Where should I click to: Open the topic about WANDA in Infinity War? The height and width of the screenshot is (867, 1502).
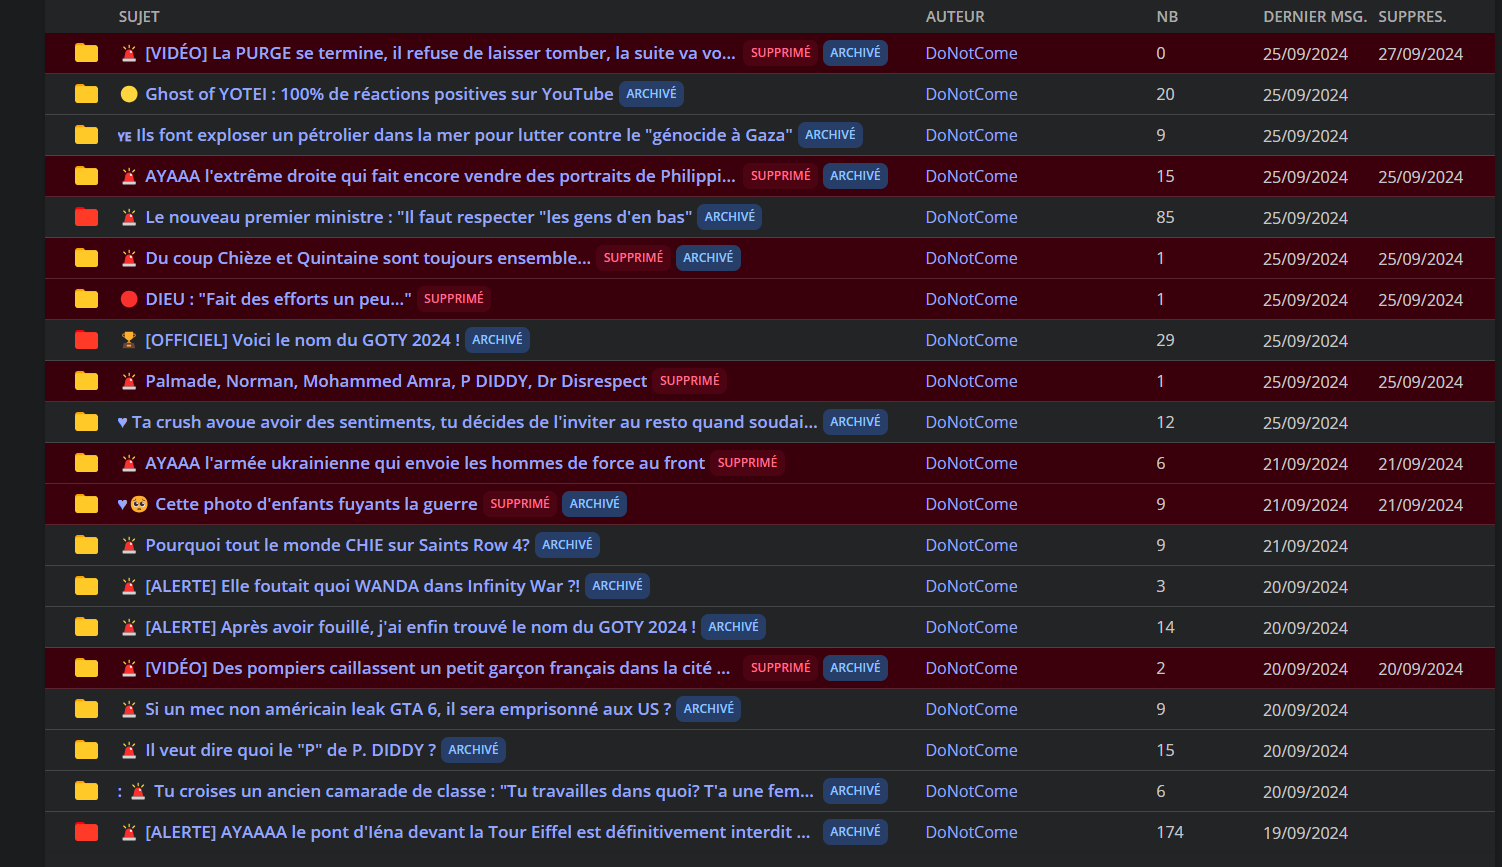pyautogui.click(x=362, y=586)
